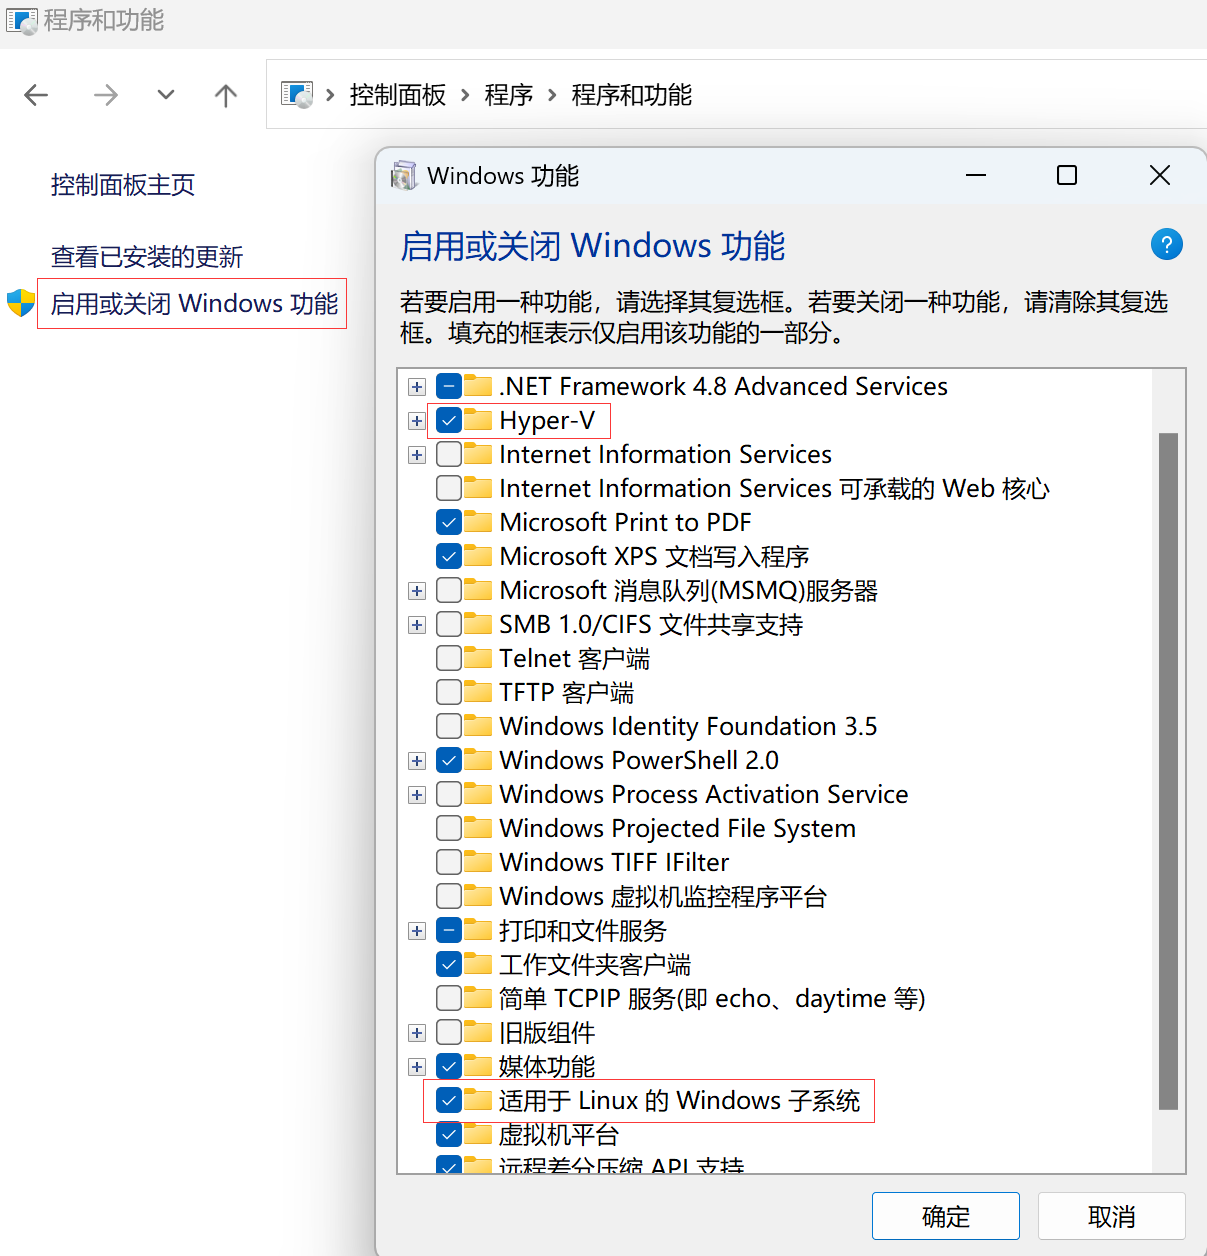Click the UAC shield icon beside 启用或关闭 Windows 功能
This screenshot has width=1207, height=1256.
pos(21,302)
